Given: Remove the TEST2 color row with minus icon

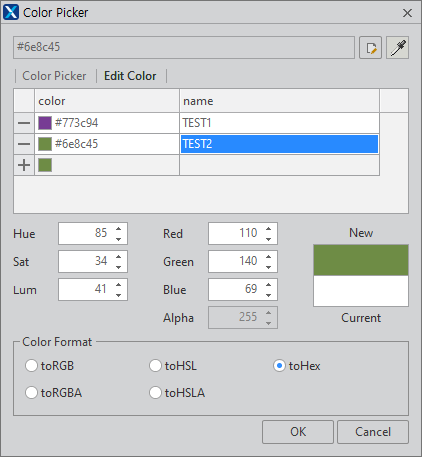Looking at the screenshot, I should point(24,144).
